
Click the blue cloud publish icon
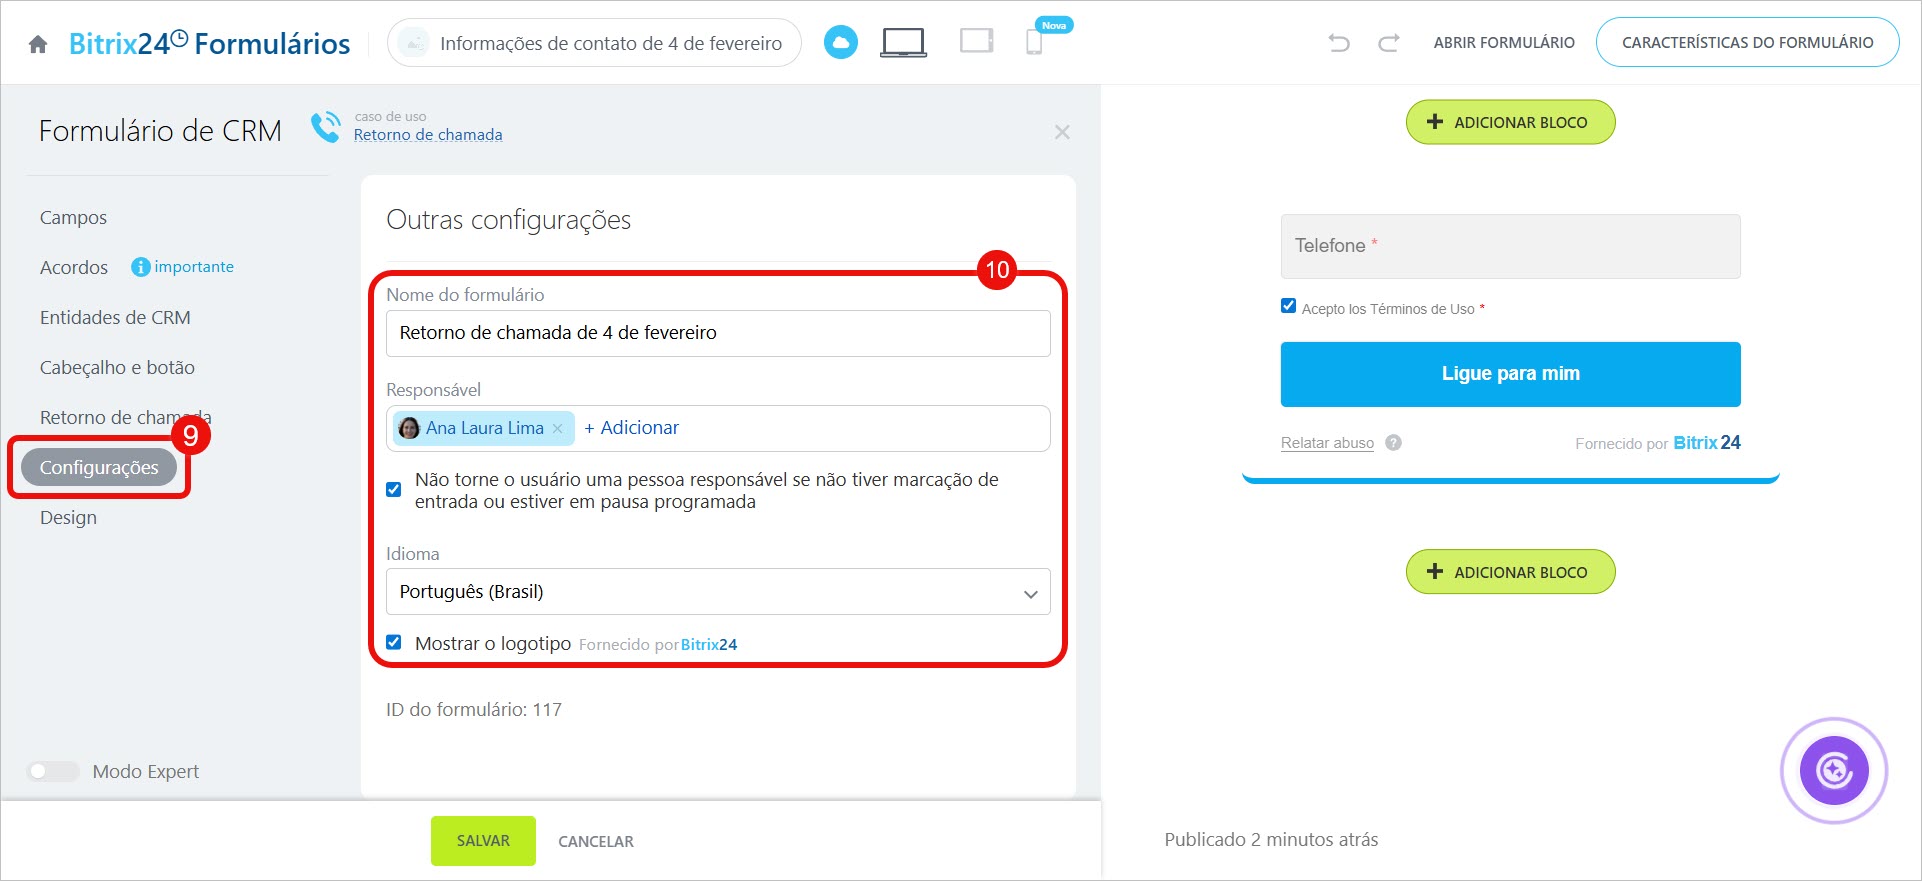click(840, 42)
